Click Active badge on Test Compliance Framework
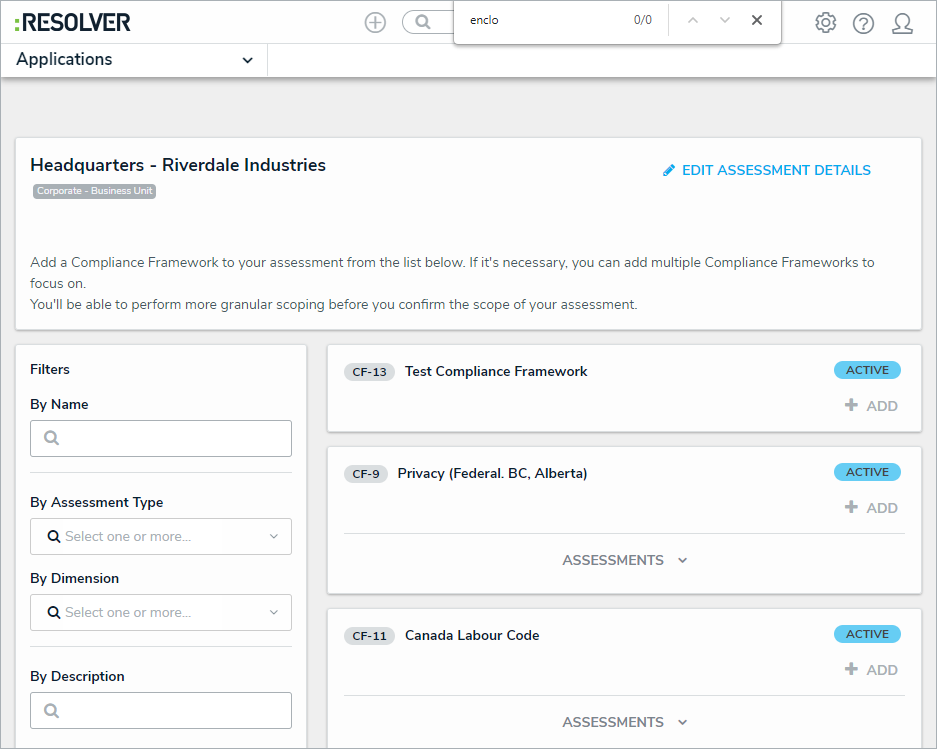 [867, 370]
